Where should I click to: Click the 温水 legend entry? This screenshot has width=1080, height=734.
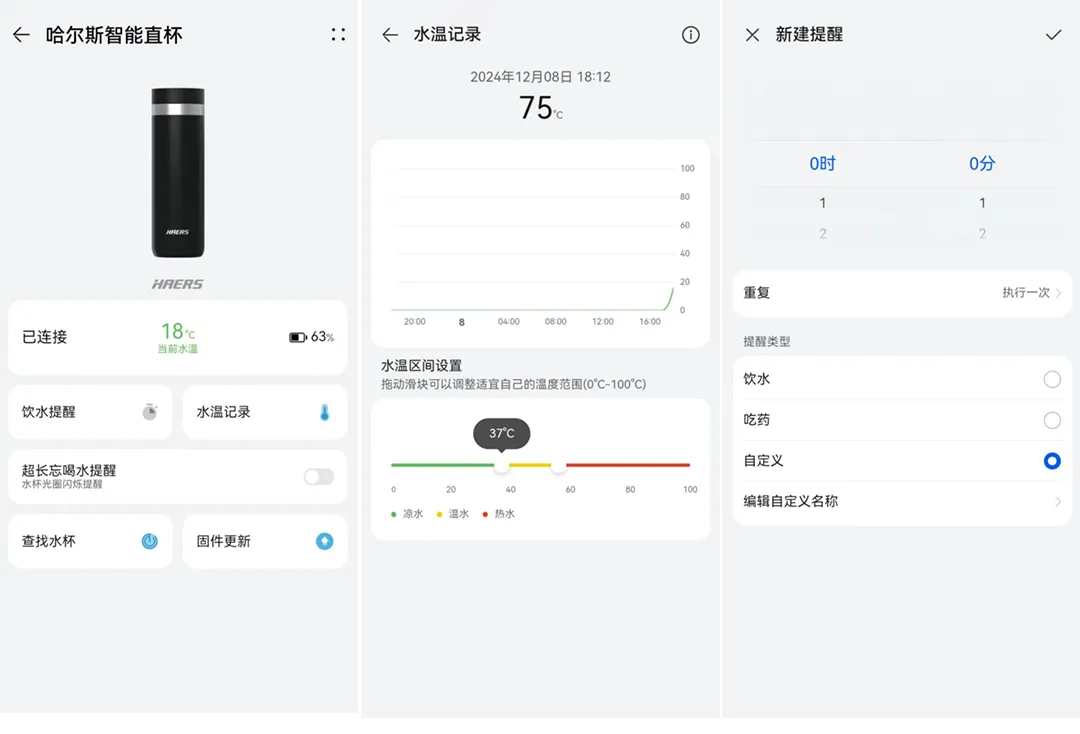(453, 514)
